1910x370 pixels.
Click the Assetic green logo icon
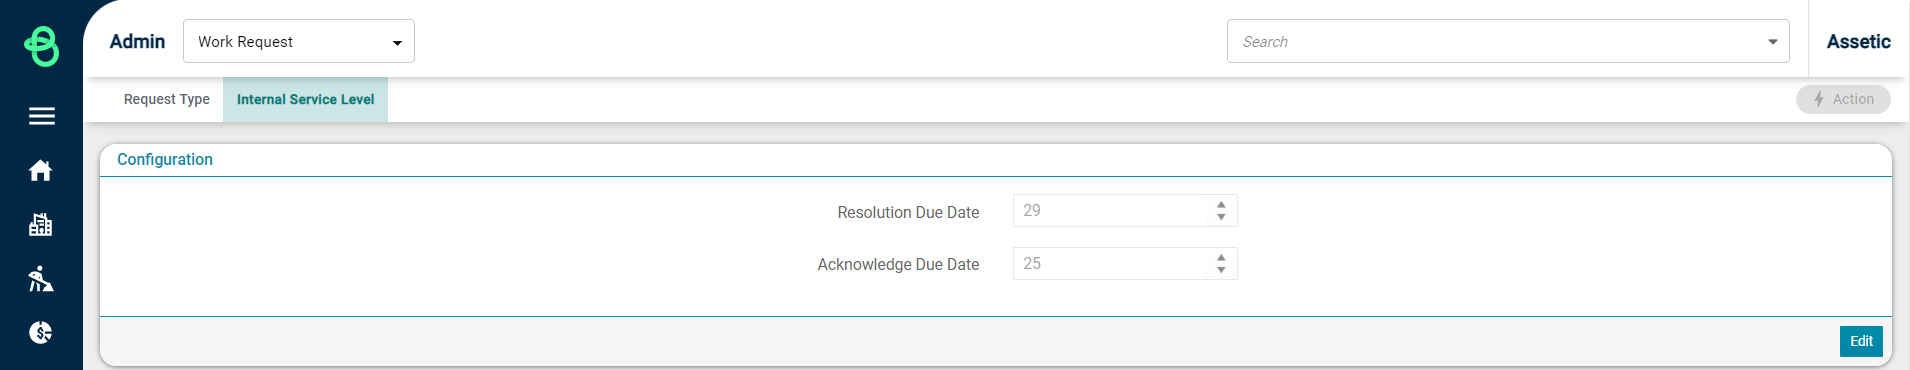click(x=42, y=46)
